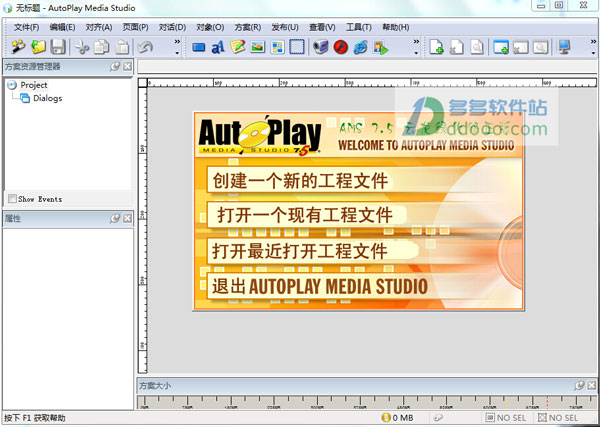Screen dimensions: 600x427
Task: Open the 方案(R) menu
Action: [x=248, y=28]
